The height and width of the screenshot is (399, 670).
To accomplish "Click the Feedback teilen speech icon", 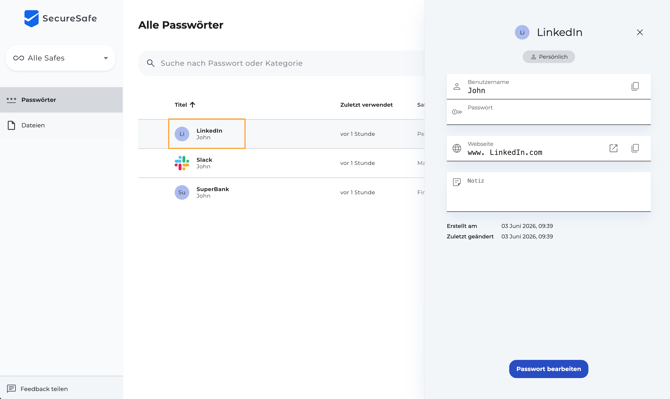I will tap(12, 388).
